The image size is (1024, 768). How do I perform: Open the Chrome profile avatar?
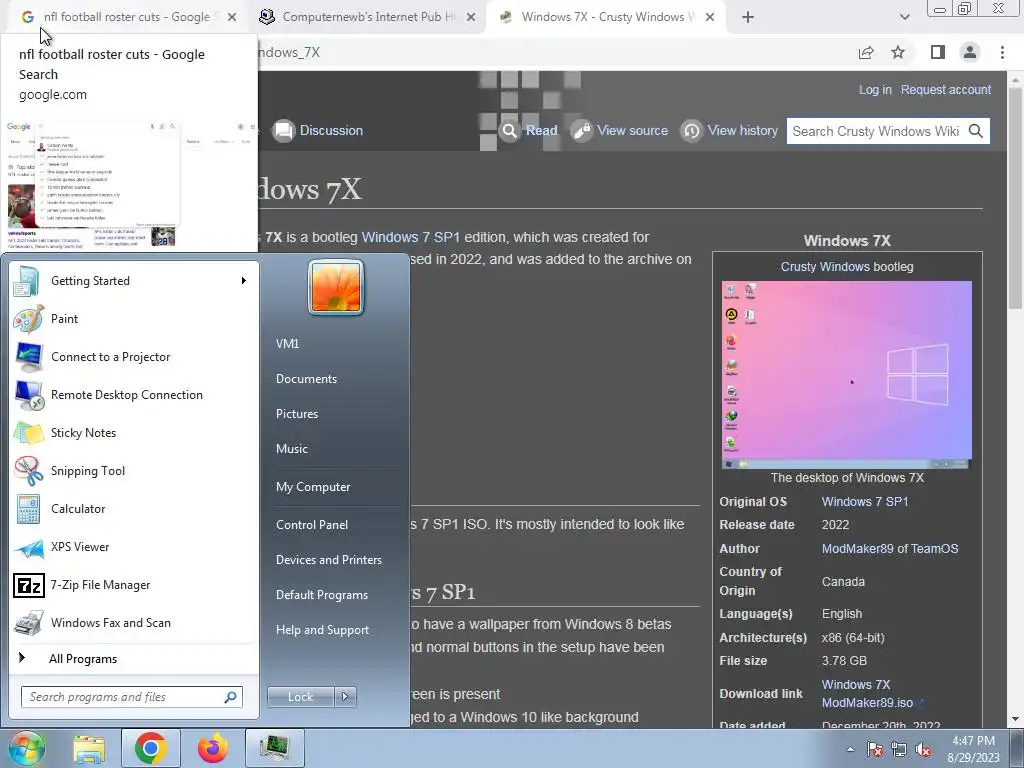tap(970, 52)
